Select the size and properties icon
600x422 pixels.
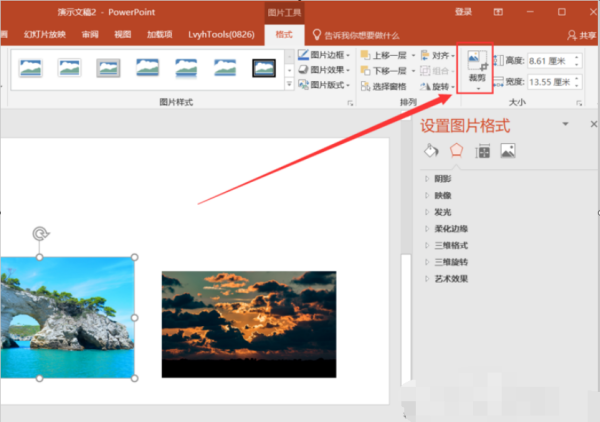tap(483, 151)
